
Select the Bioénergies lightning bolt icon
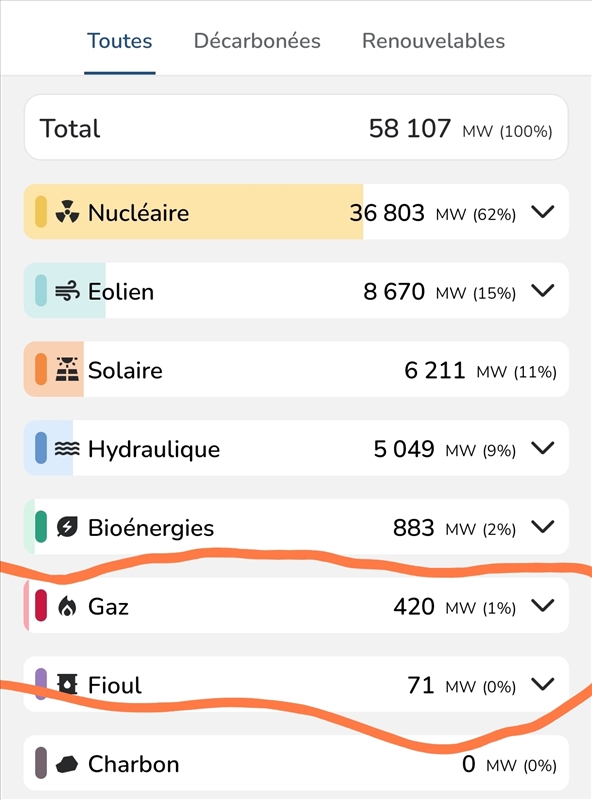pyautogui.click(x=67, y=527)
